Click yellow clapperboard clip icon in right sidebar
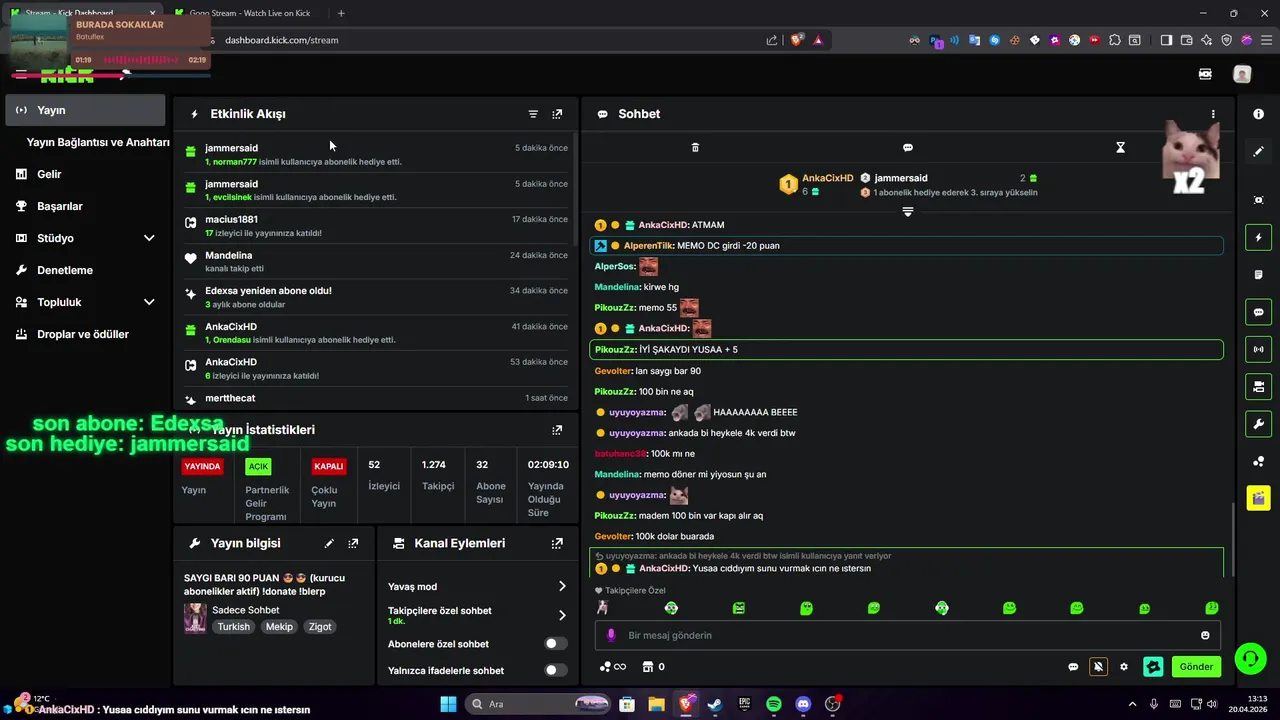 coord(1258,498)
